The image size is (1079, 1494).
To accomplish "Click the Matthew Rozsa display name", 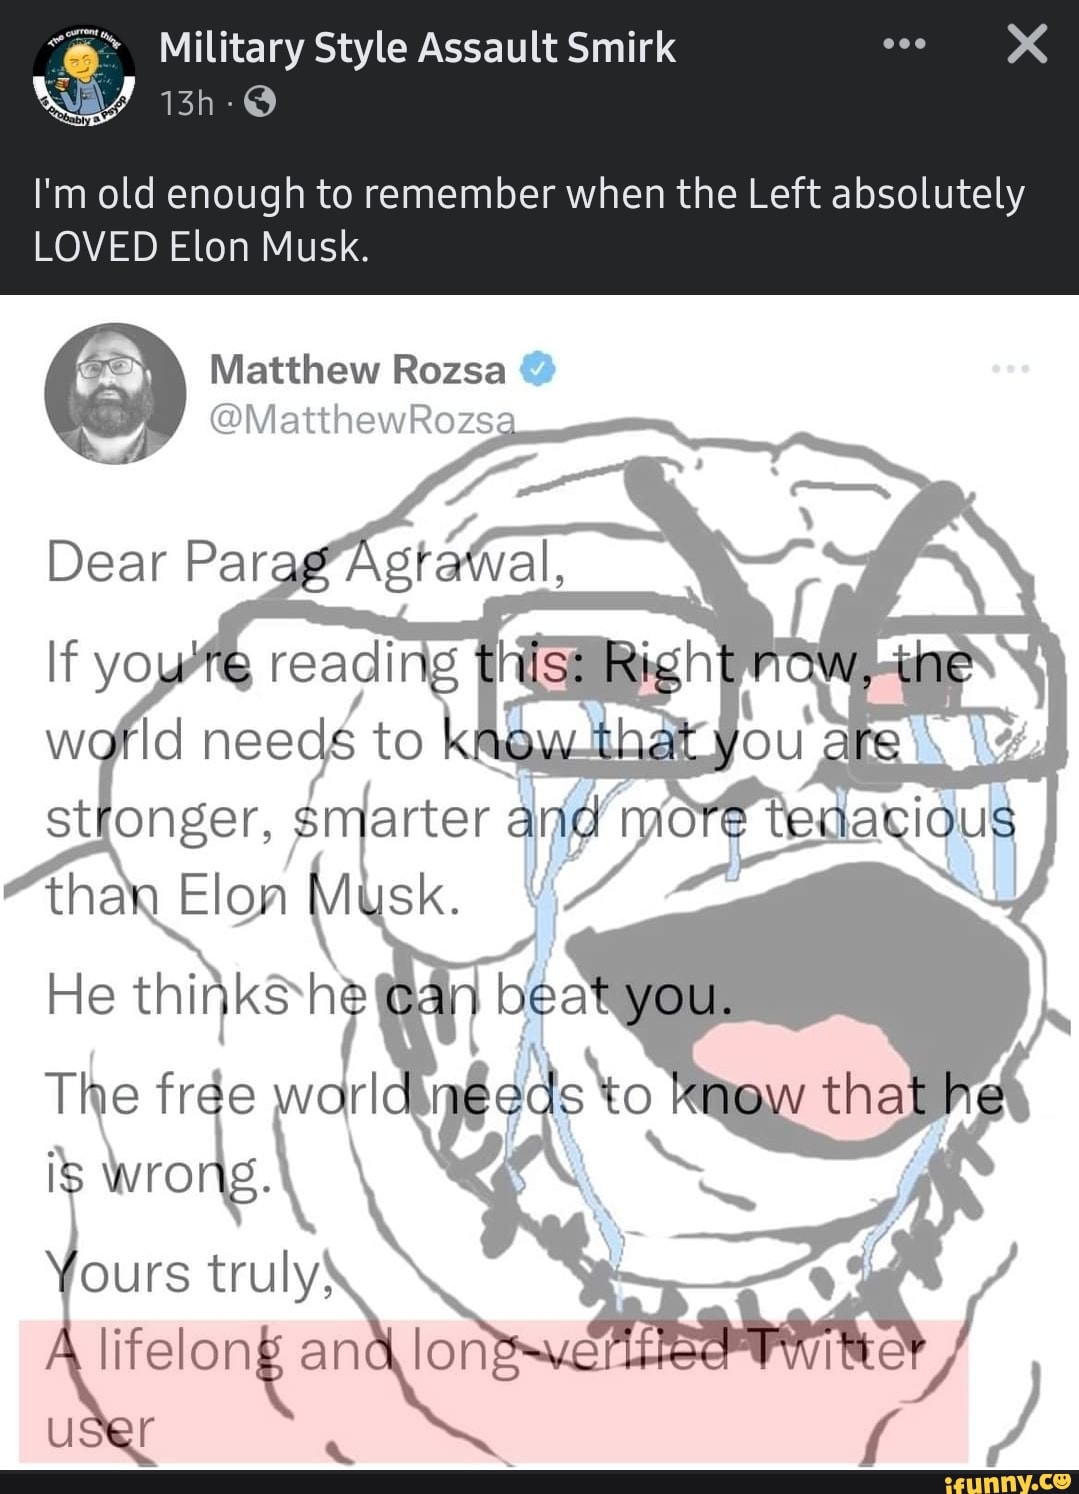I will pyautogui.click(x=358, y=370).
